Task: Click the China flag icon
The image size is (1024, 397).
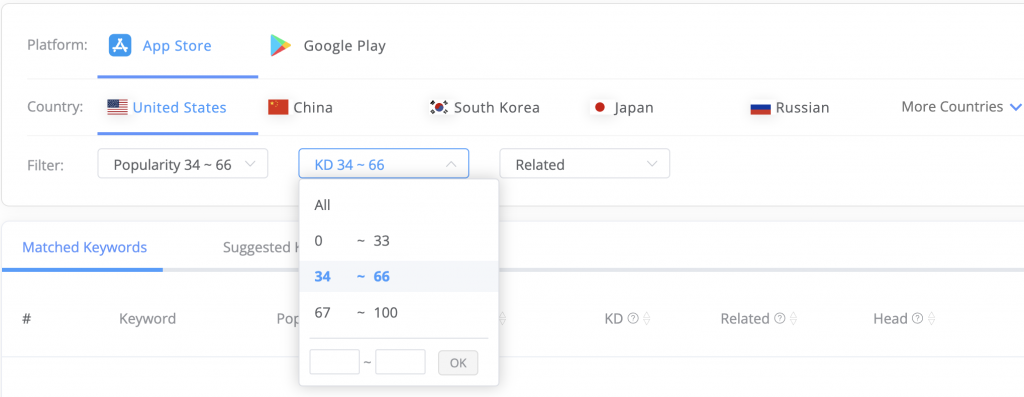Action: 278,108
